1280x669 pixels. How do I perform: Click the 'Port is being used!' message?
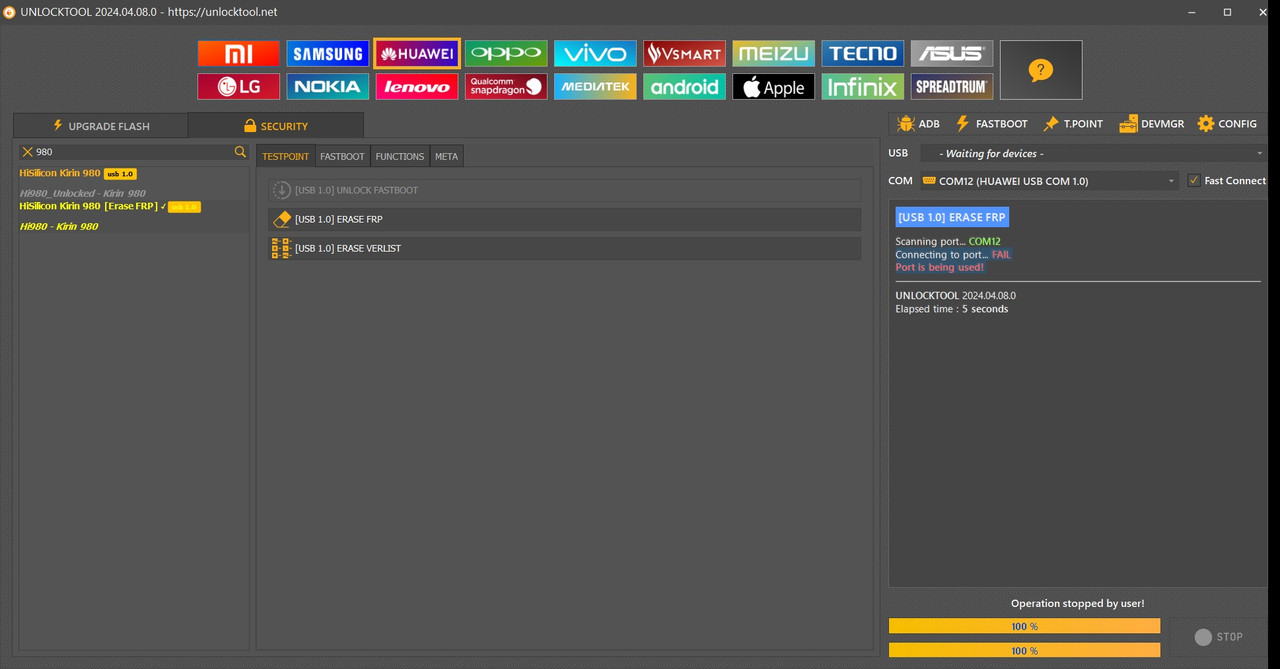tap(939, 267)
